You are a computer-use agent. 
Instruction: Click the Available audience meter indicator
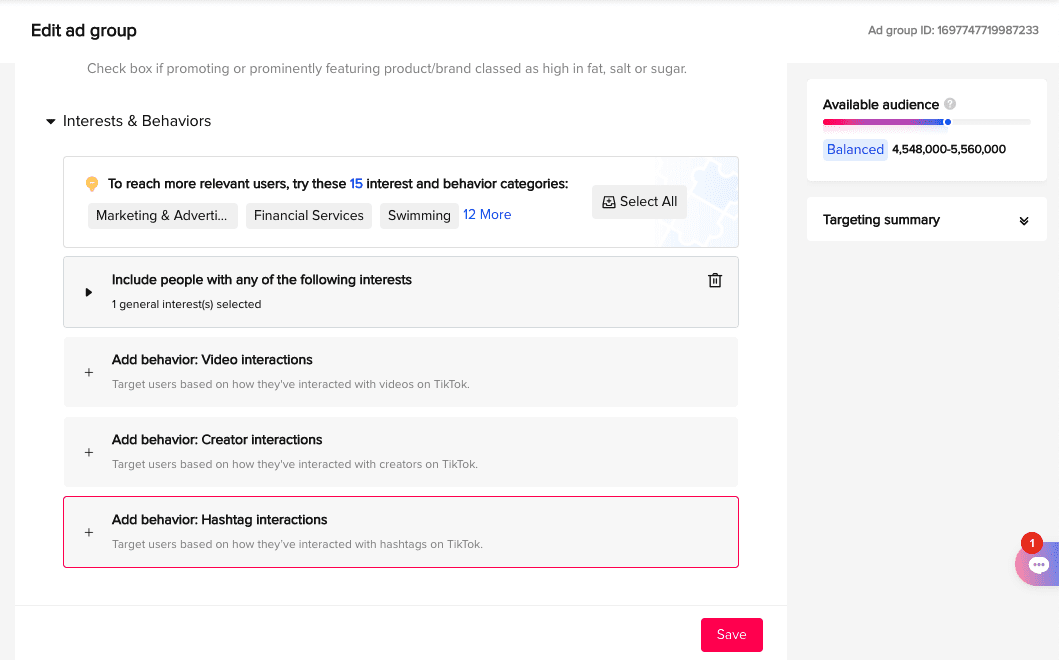coord(948,122)
